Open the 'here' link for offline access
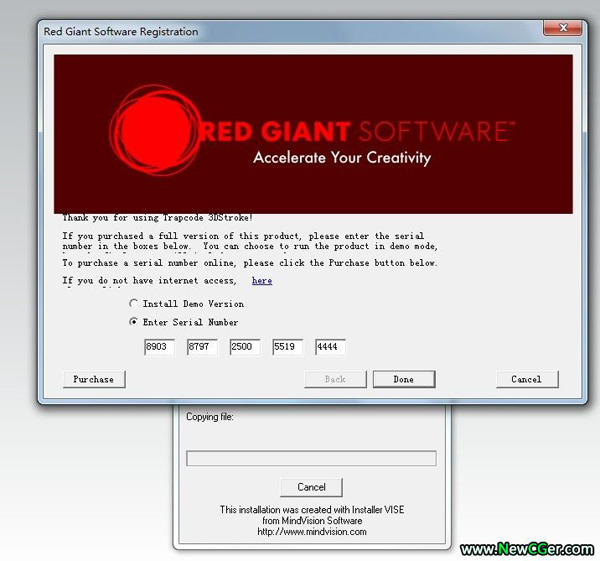The height and width of the screenshot is (561, 600). (x=262, y=280)
